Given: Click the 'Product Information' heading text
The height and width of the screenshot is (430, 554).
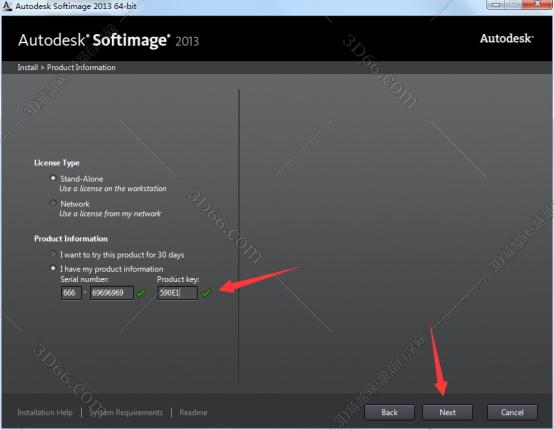Looking at the screenshot, I should coord(71,239).
